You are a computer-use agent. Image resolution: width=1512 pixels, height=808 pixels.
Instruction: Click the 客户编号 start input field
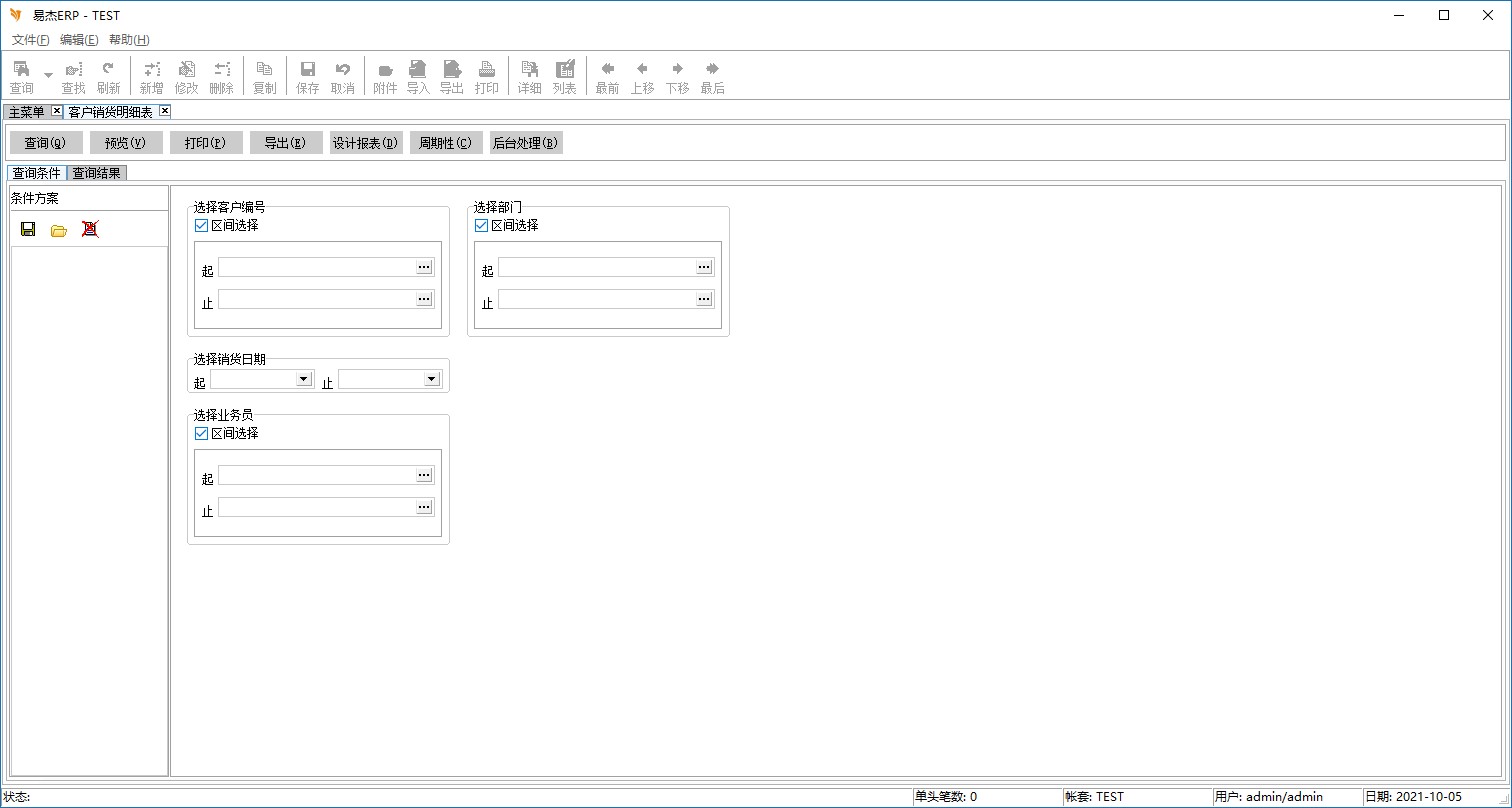pyautogui.click(x=316, y=267)
